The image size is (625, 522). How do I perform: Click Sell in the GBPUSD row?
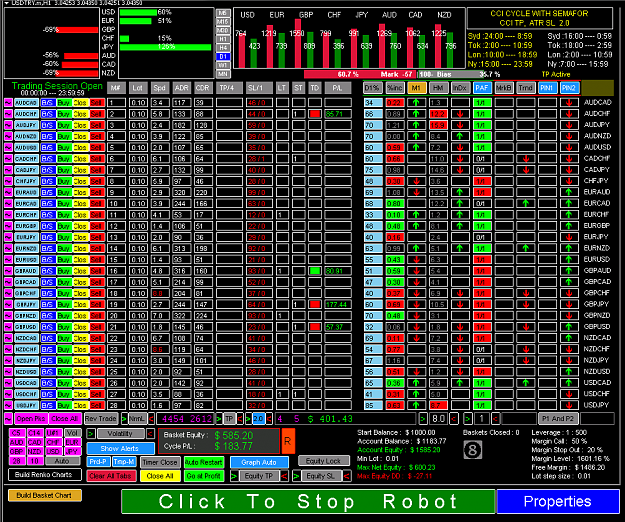pyautogui.click(x=96, y=327)
